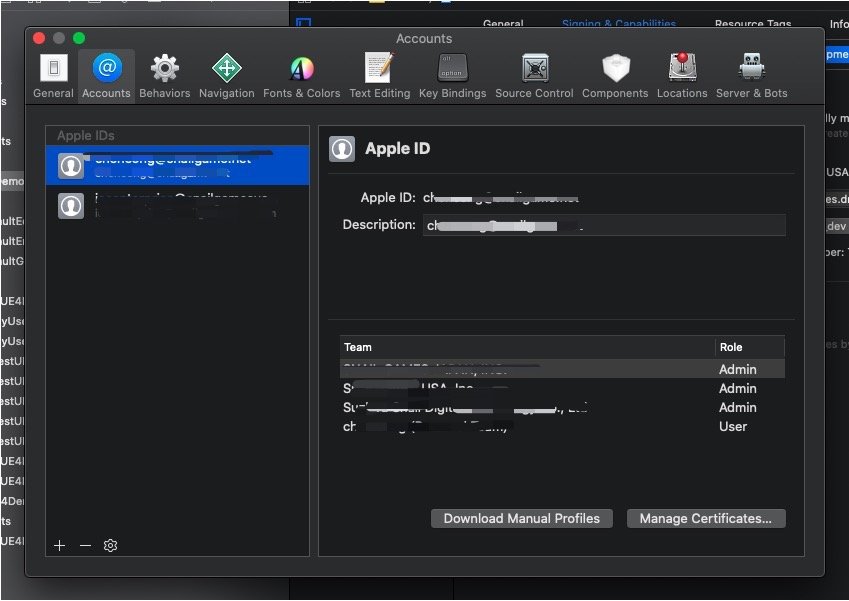This screenshot has width=849, height=601.
Task: Open the Text Editing preferences
Action: (380, 76)
